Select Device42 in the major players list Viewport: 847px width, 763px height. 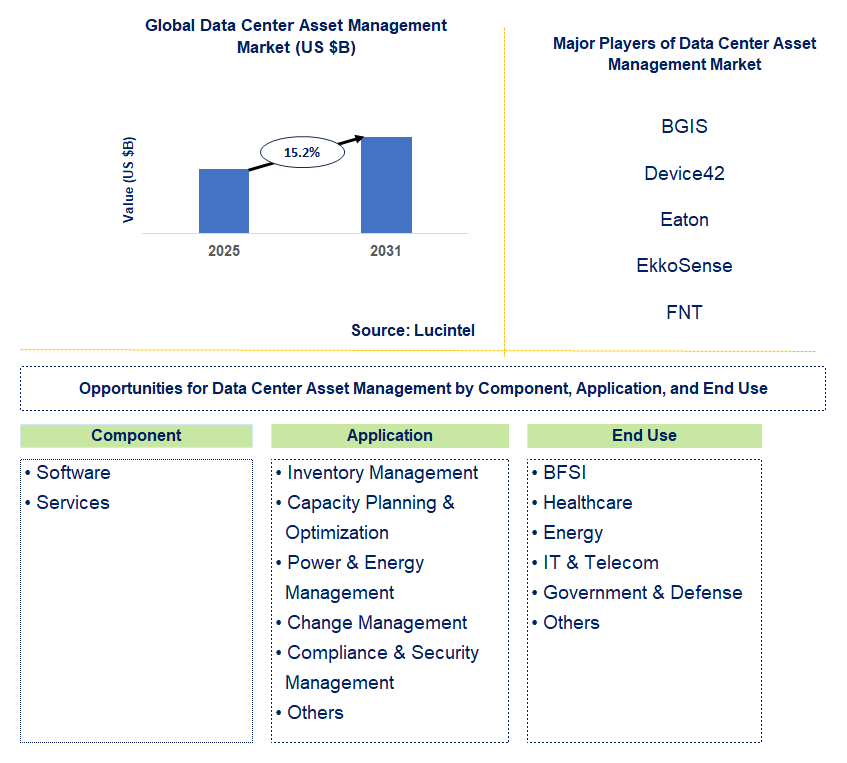[684, 173]
